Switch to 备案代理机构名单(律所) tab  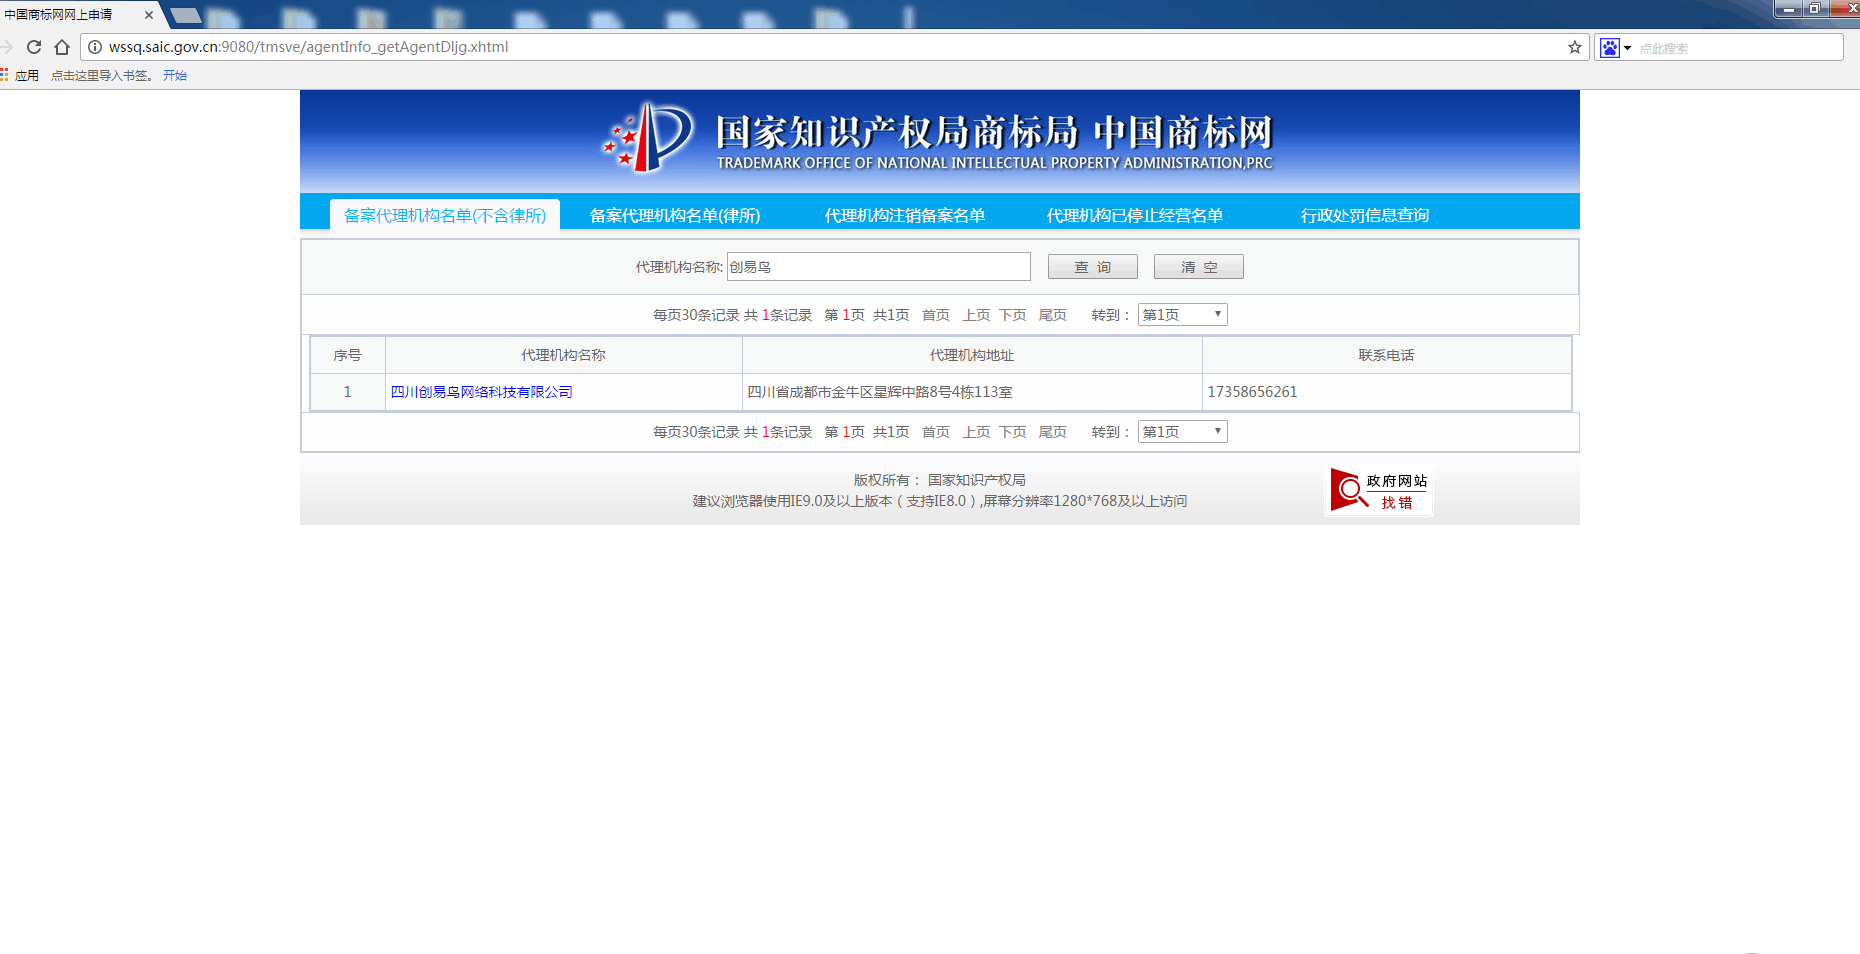click(x=675, y=215)
